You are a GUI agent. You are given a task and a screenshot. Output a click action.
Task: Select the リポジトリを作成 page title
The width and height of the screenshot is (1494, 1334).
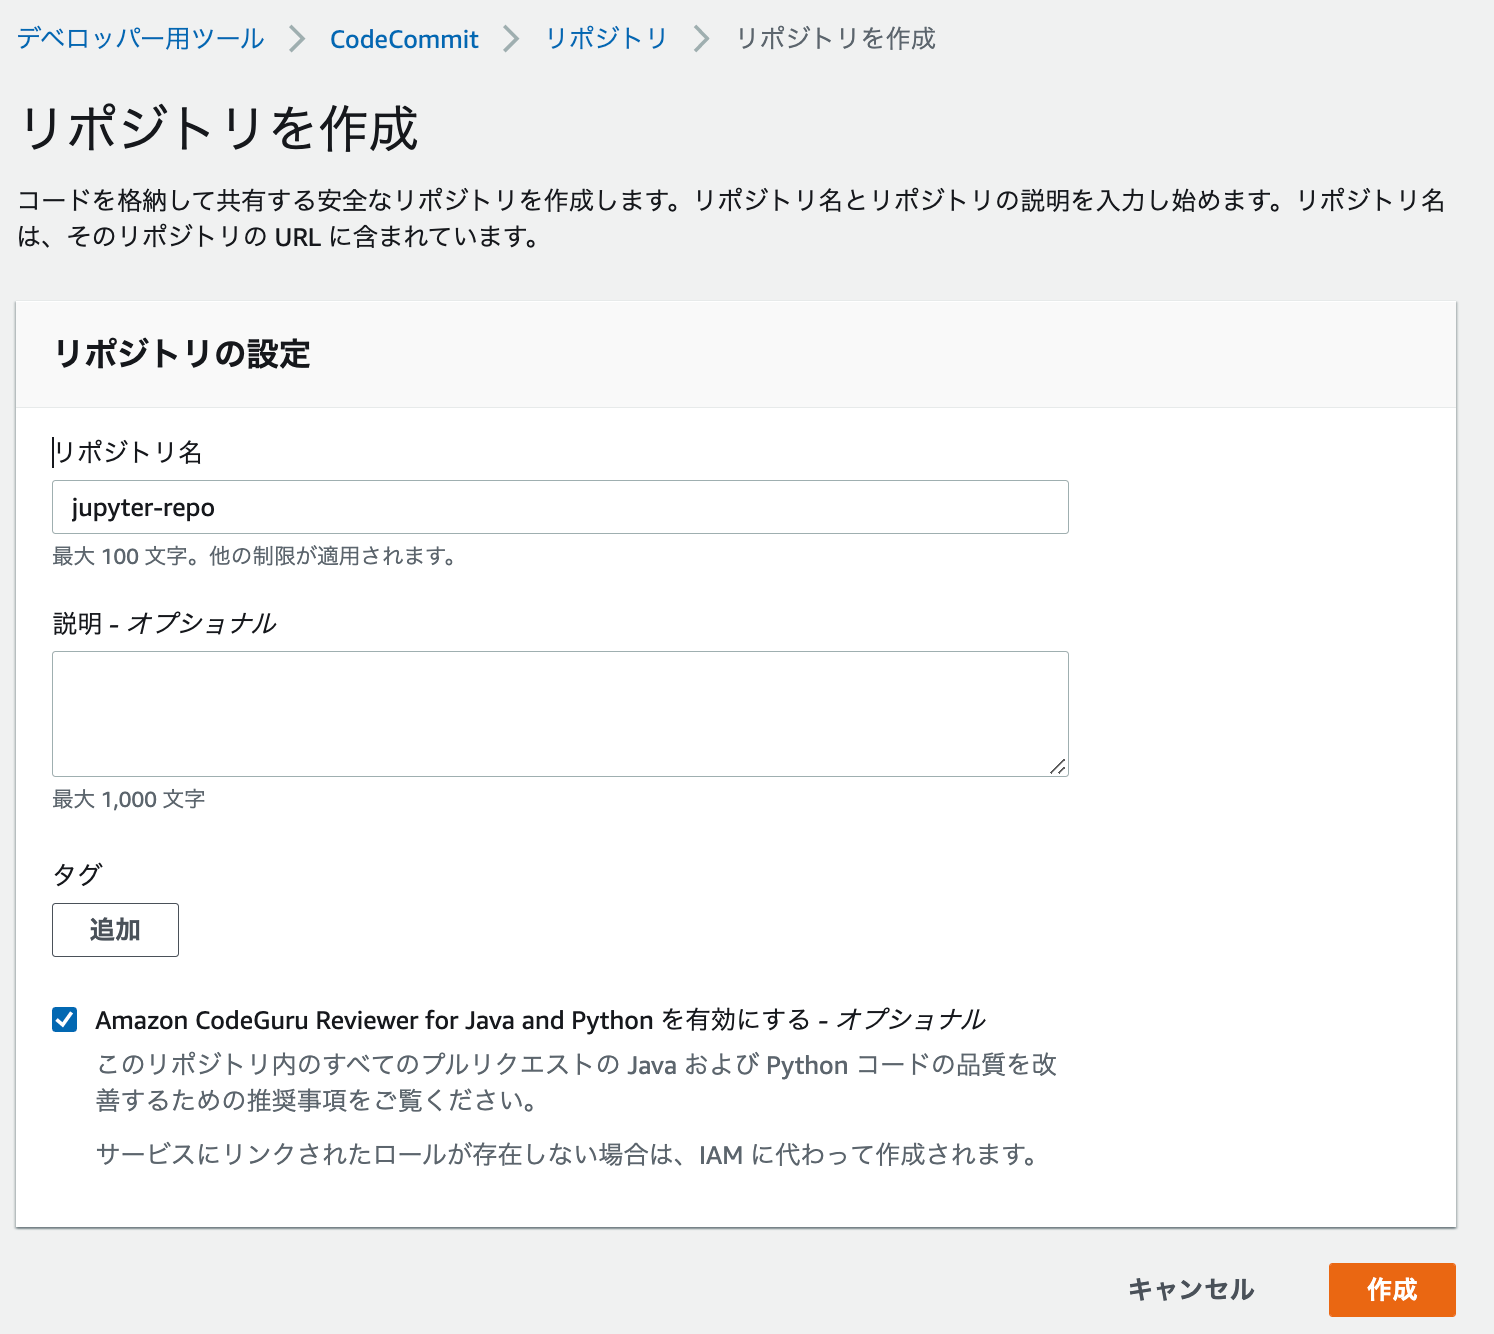click(218, 129)
